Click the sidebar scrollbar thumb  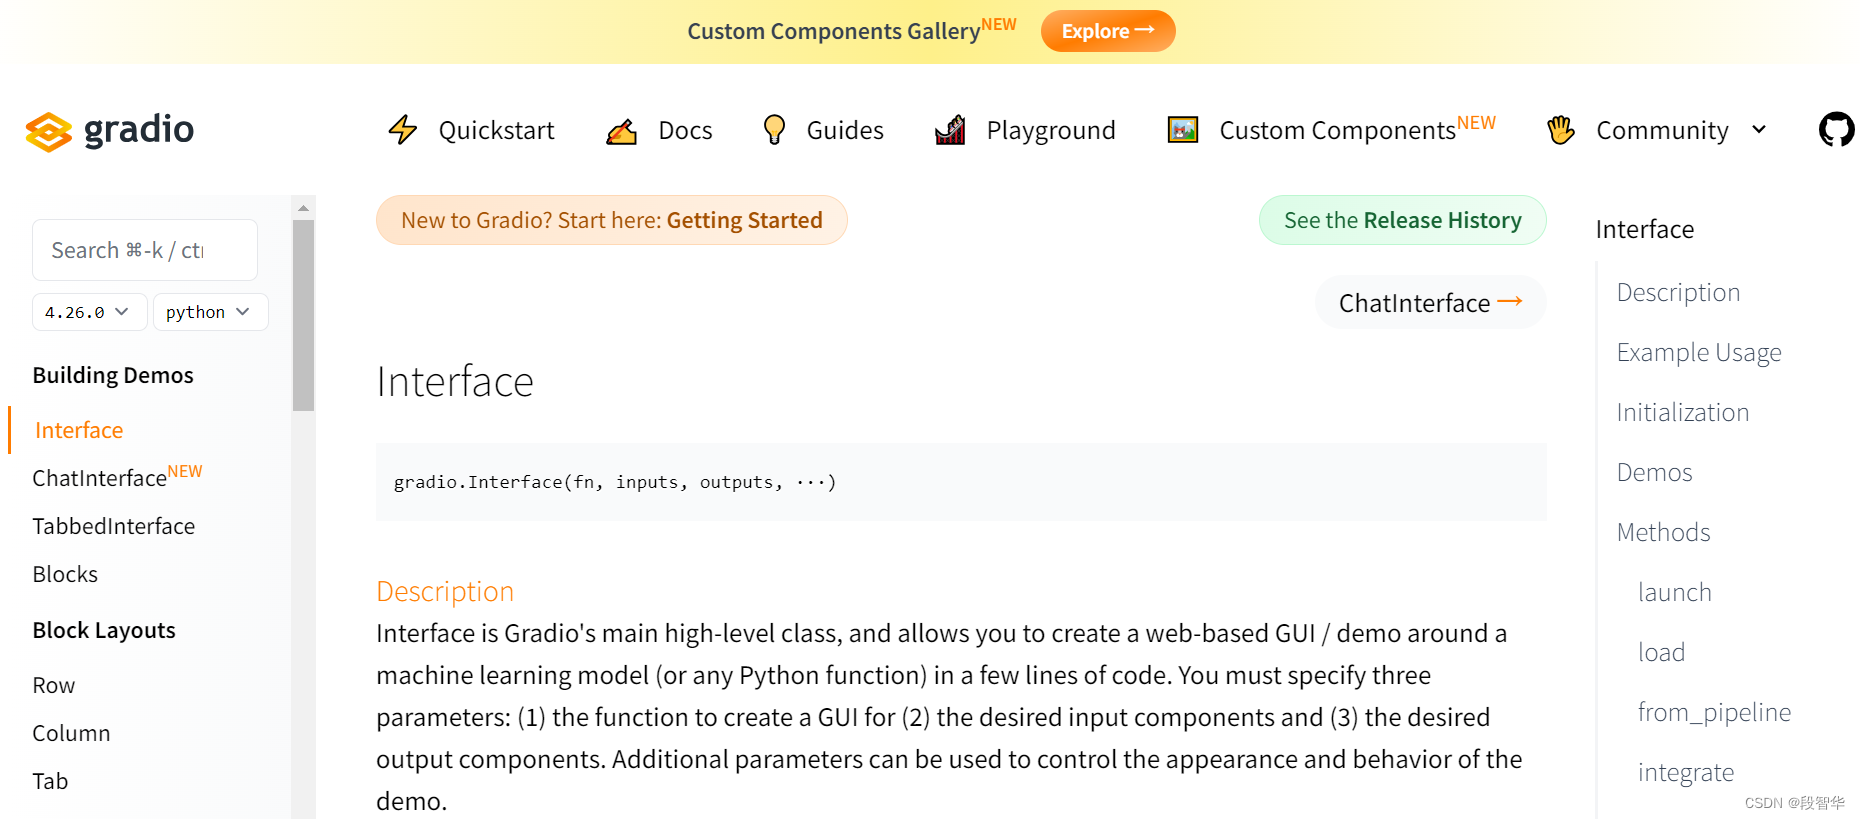pyautogui.click(x=303, y=316)
